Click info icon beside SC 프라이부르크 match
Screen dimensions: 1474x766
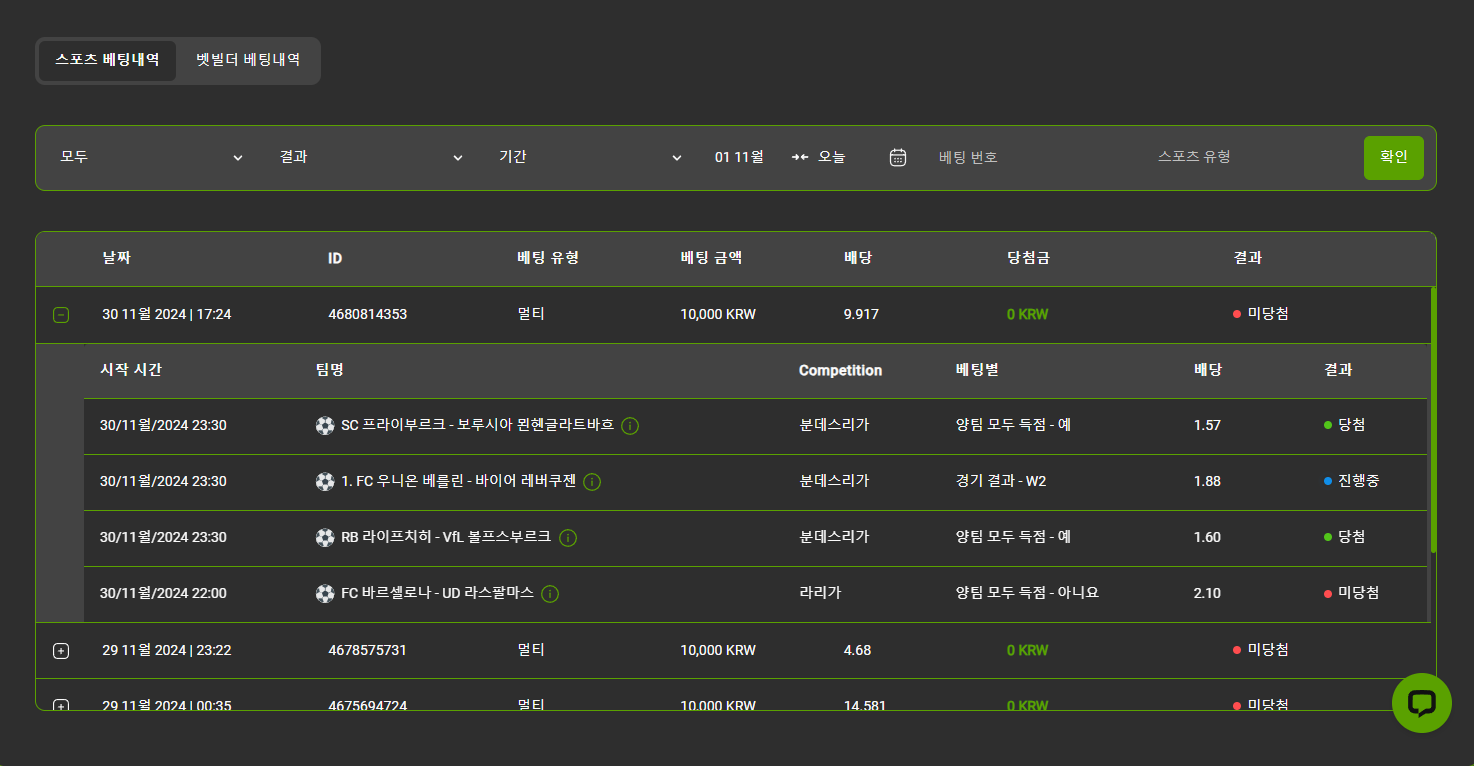[x=630, y=426]
